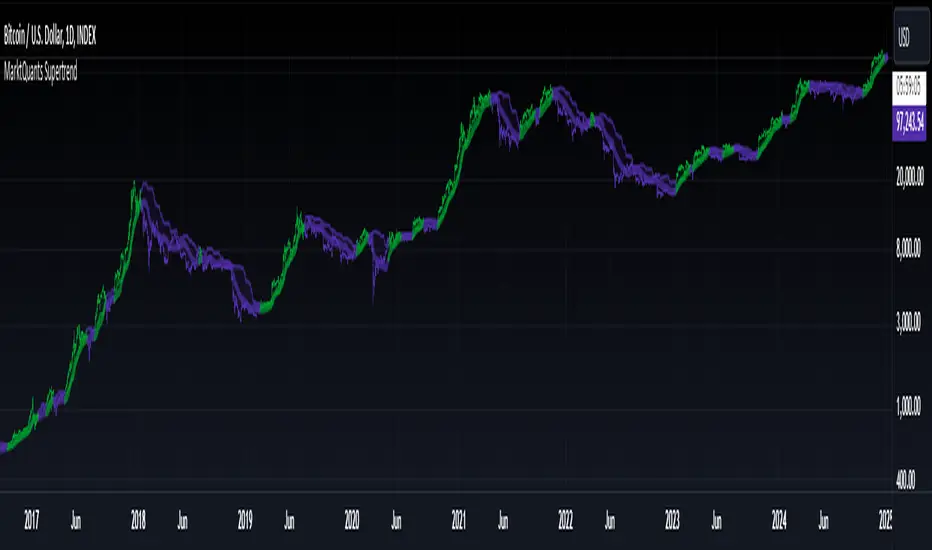Screen dimensions: 932x550
Task: Open the USD currency selector
Action: 911,37
